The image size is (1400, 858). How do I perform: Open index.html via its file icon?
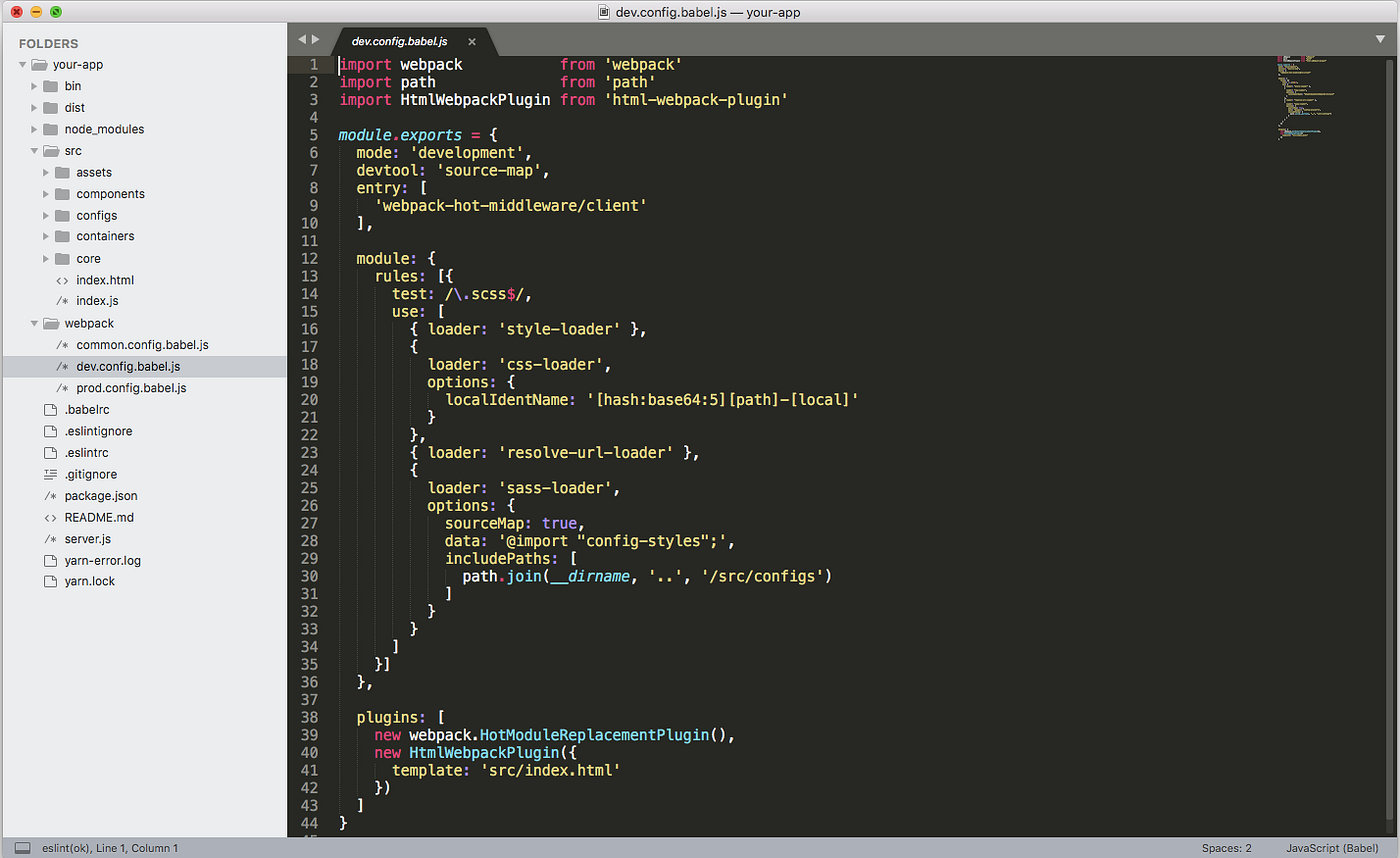click(62, 280)
